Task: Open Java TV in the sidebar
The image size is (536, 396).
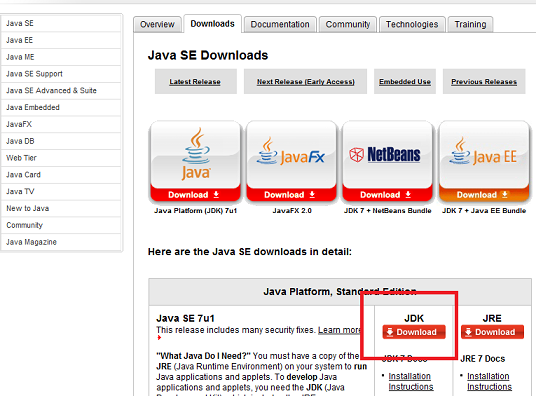Action: 61,192
